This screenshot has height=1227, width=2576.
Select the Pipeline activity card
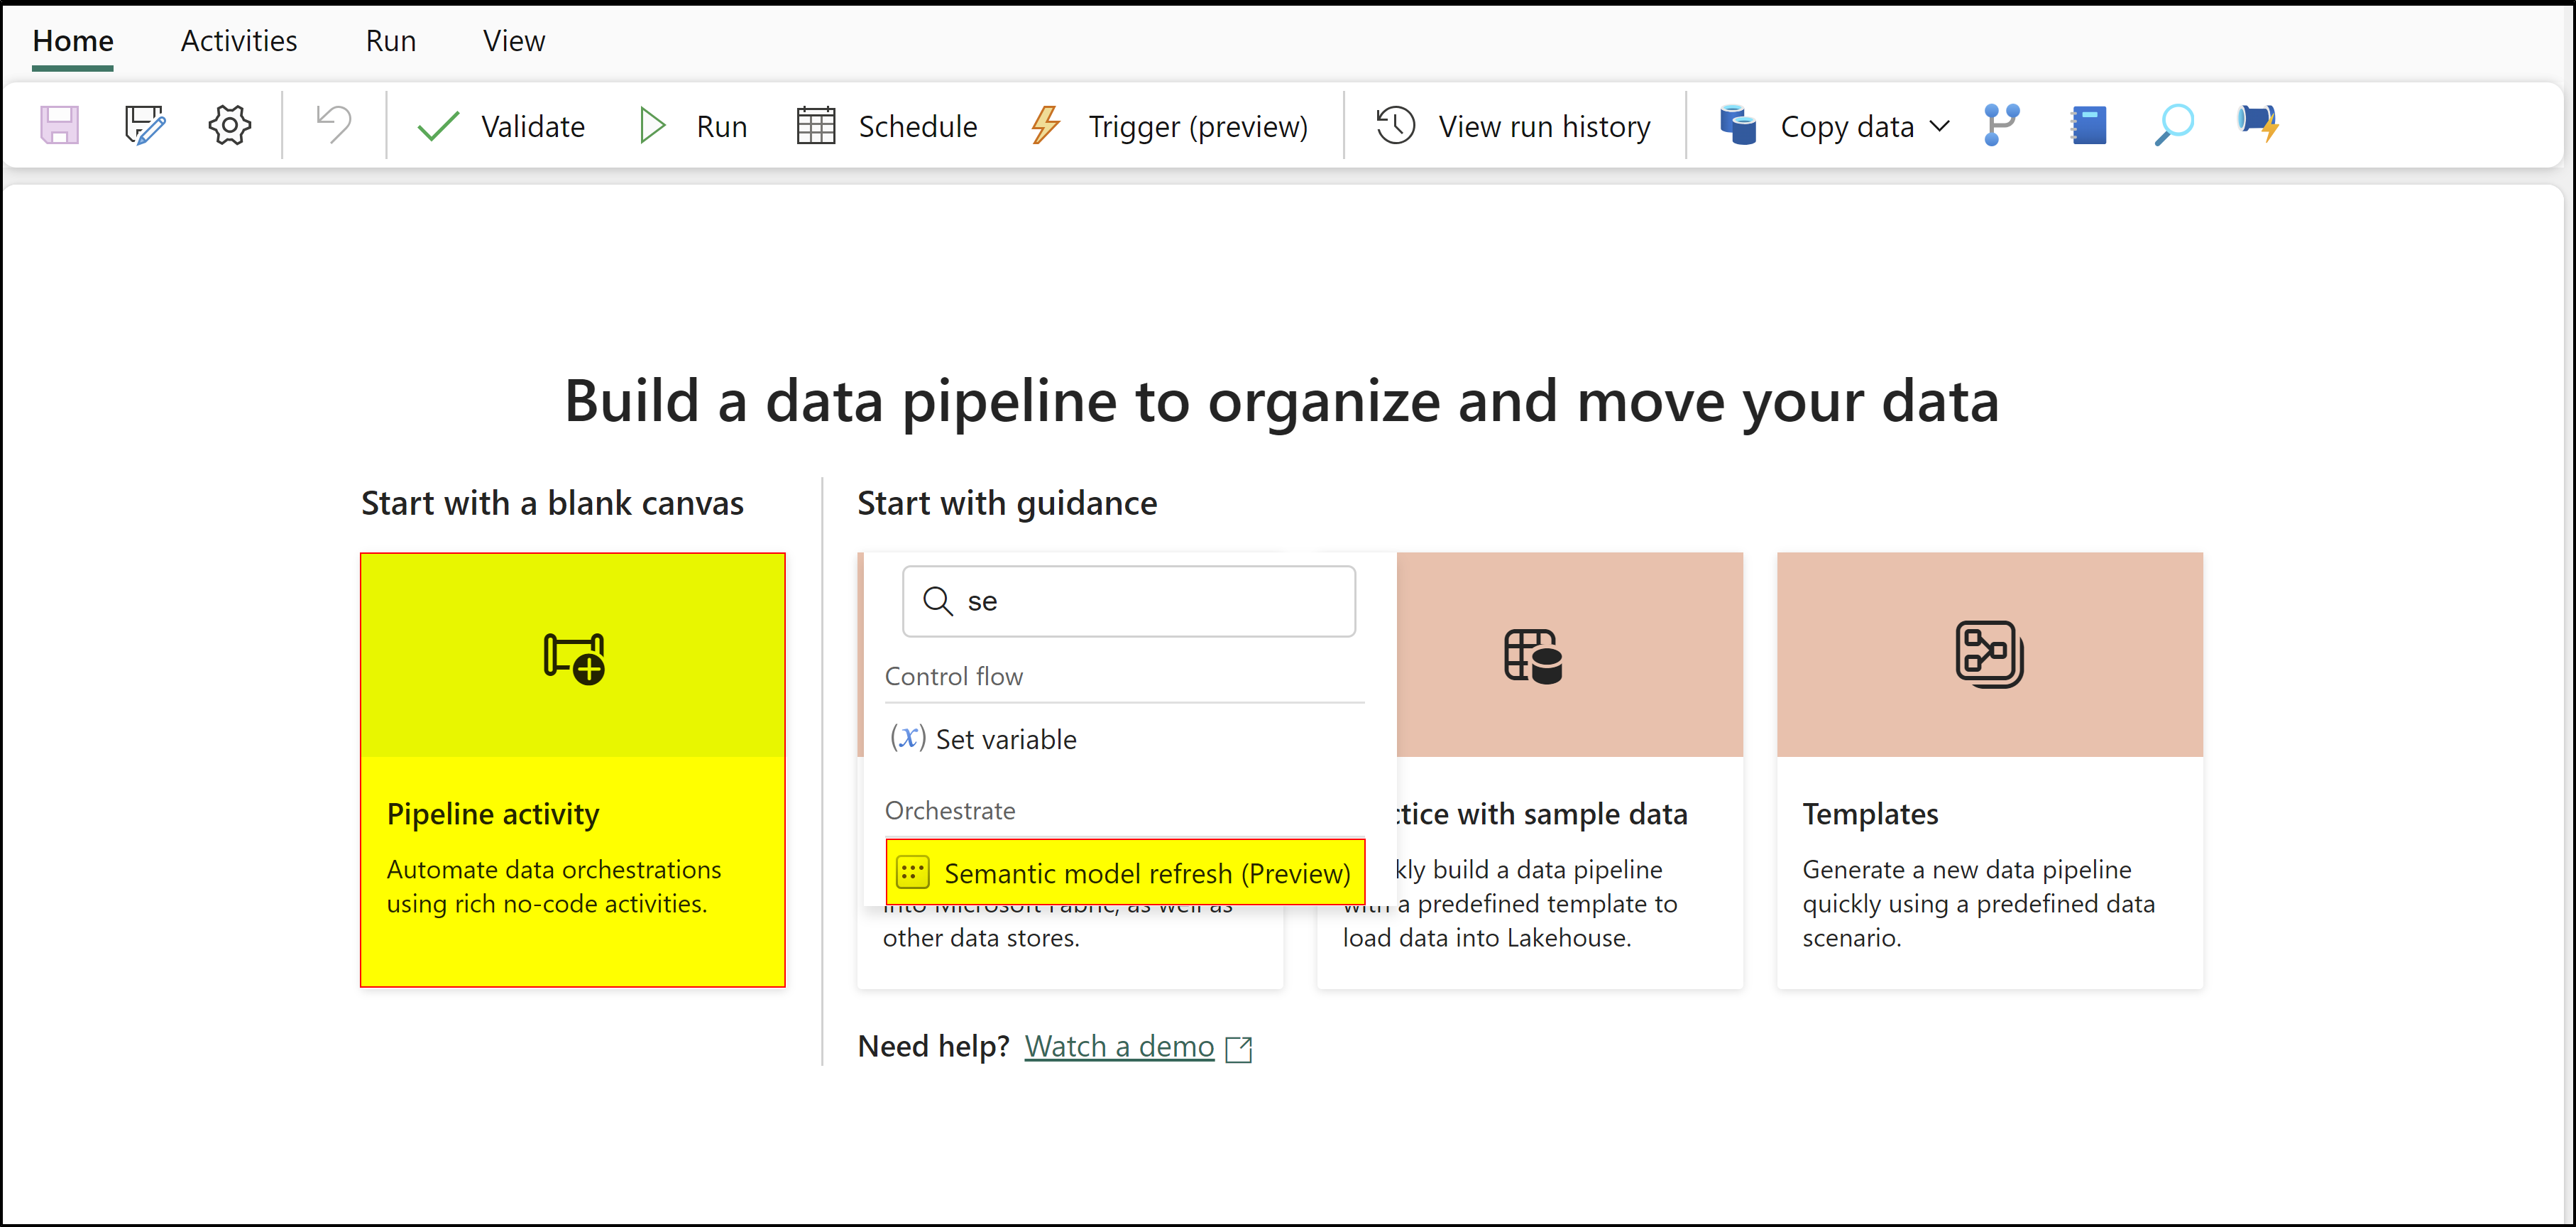click(x=572, y=770)
